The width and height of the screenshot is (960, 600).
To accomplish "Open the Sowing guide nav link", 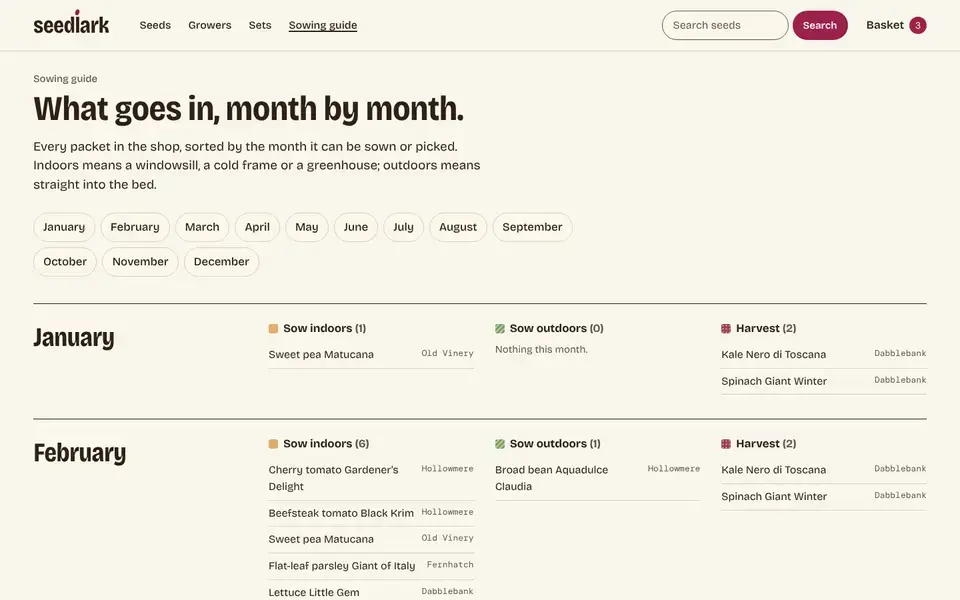I will [323, 25].
